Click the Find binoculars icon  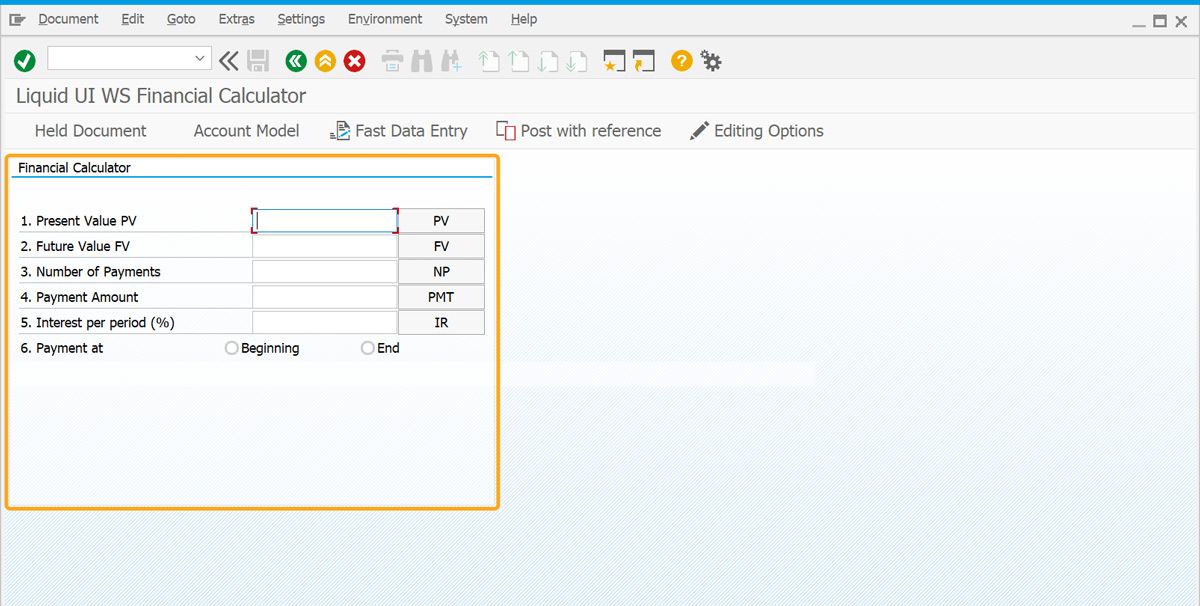[422, 61]
